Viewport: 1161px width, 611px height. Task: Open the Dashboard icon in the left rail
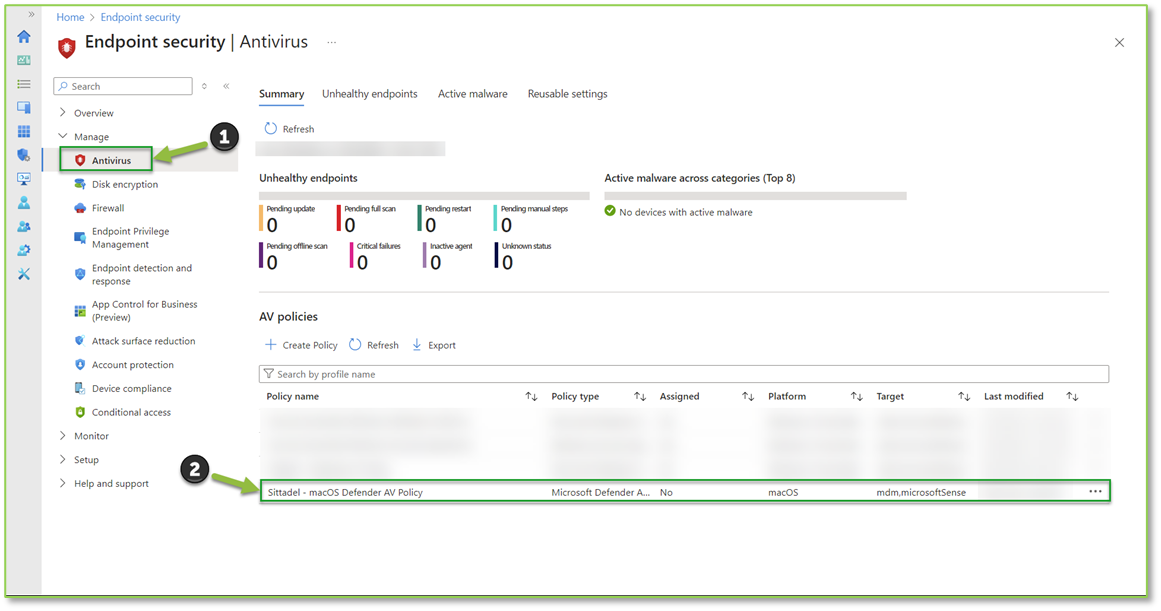tap(23, 61)
